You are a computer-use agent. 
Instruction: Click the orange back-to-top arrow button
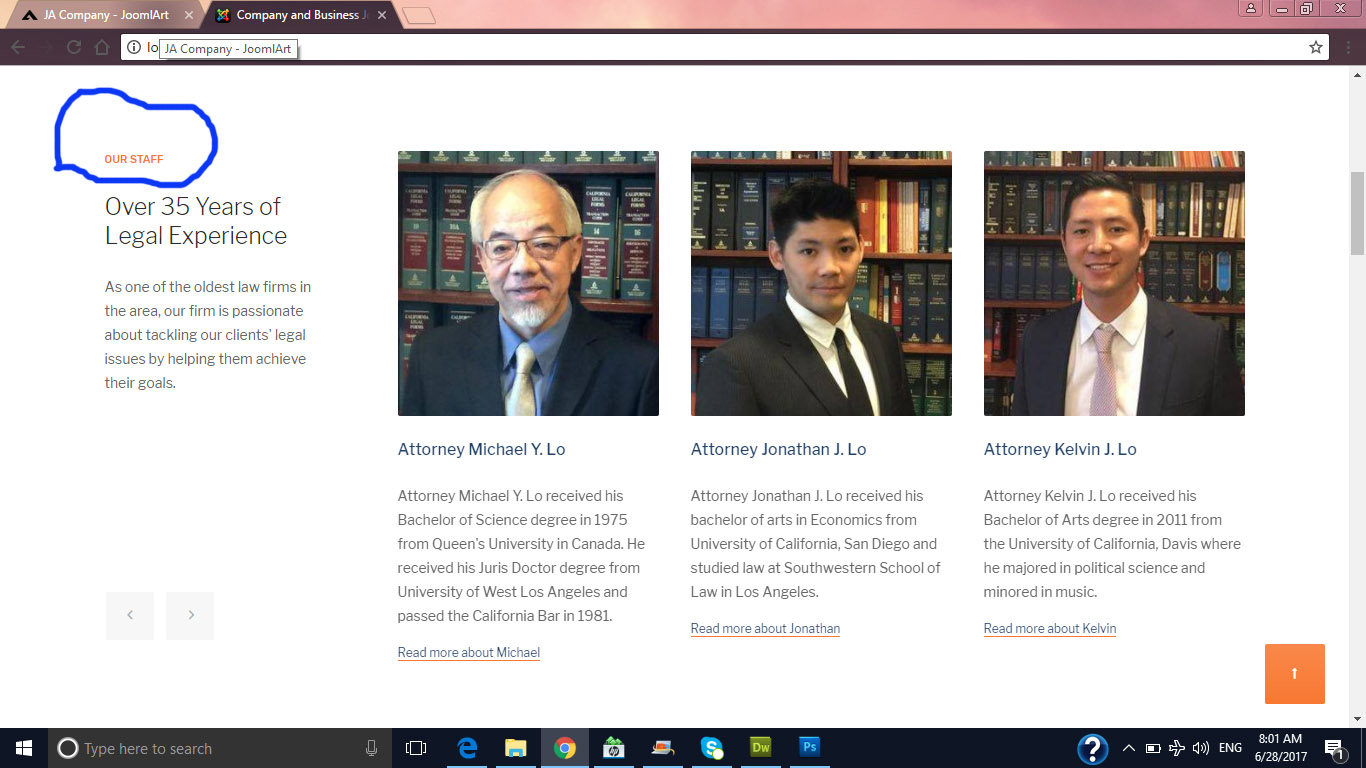1295,674
